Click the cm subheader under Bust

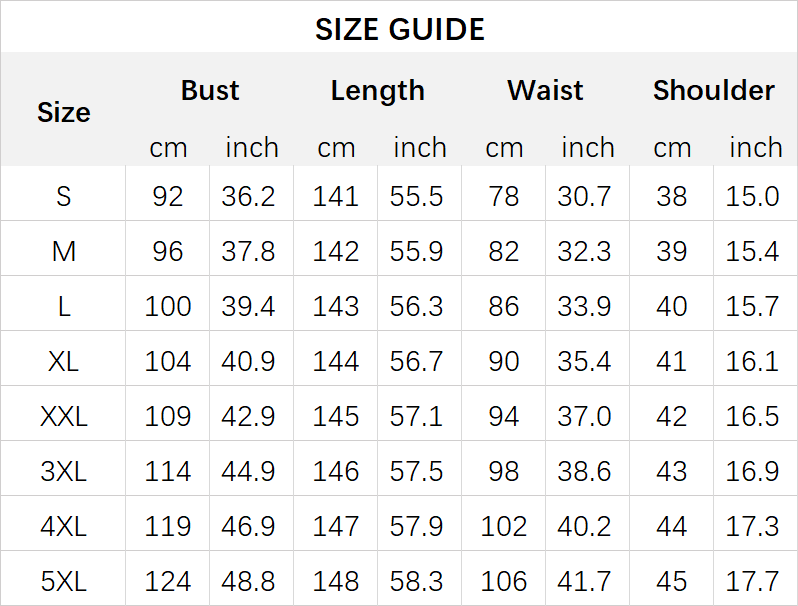tap(168, 148)
